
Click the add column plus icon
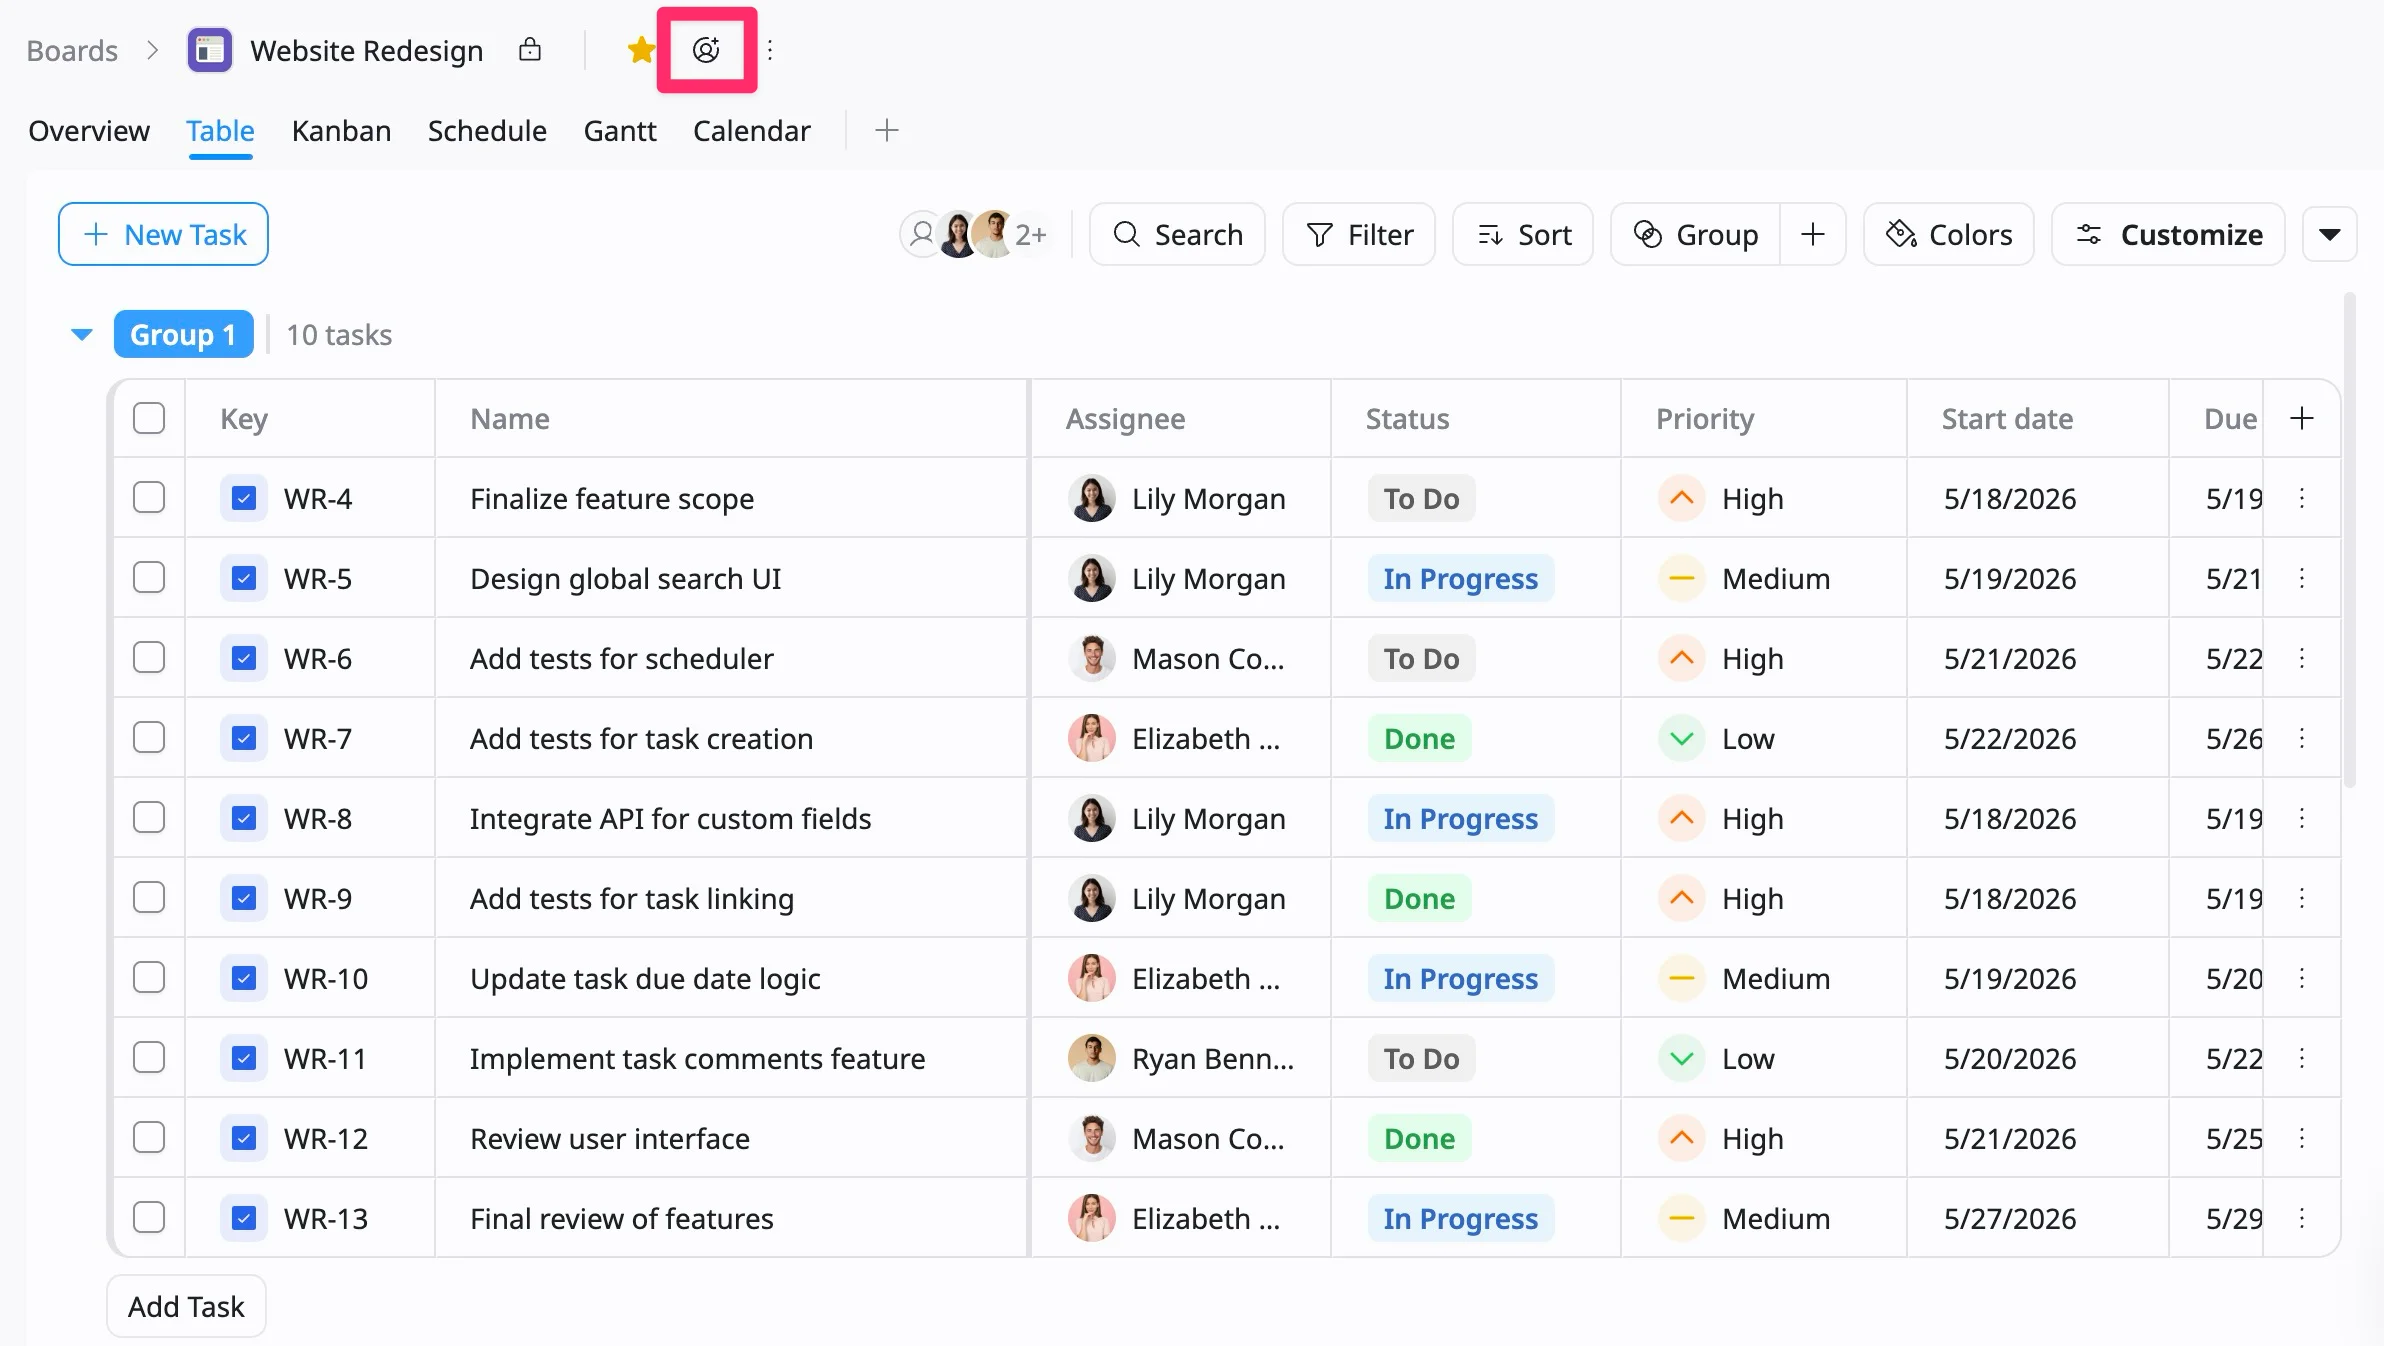click(2302, 418)
